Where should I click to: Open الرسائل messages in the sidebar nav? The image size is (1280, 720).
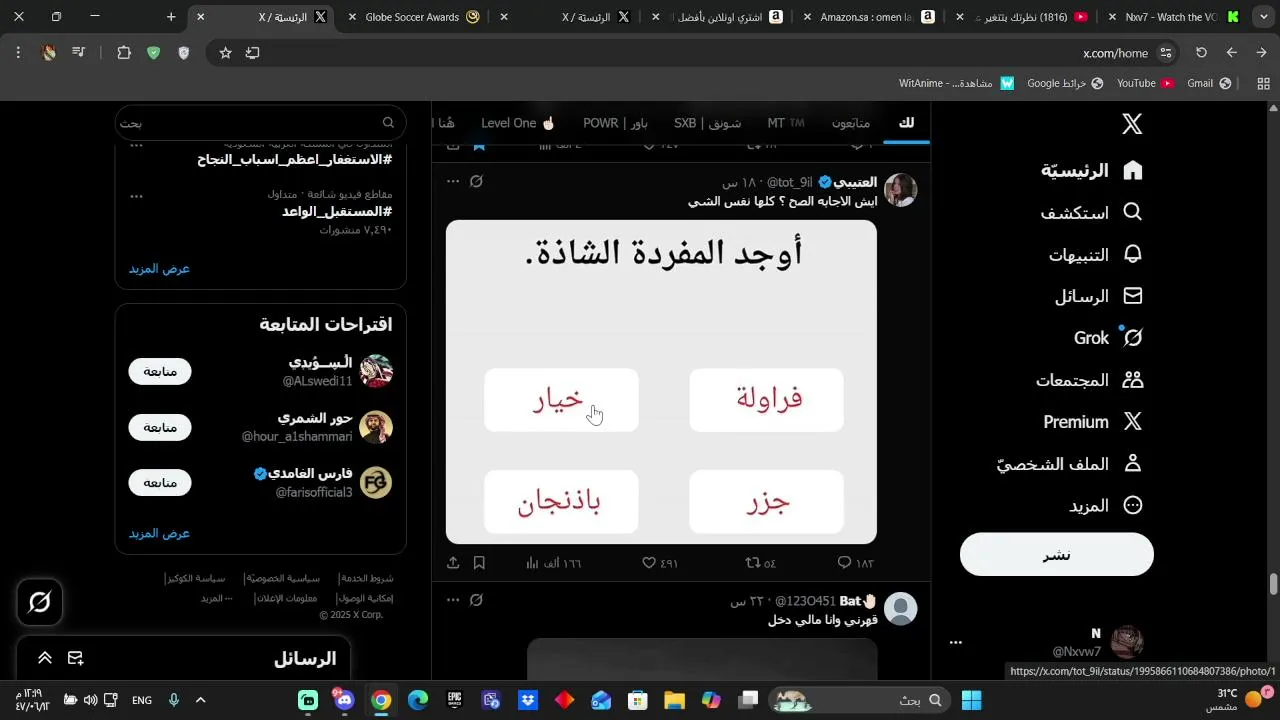click(x=1099, y=296)
